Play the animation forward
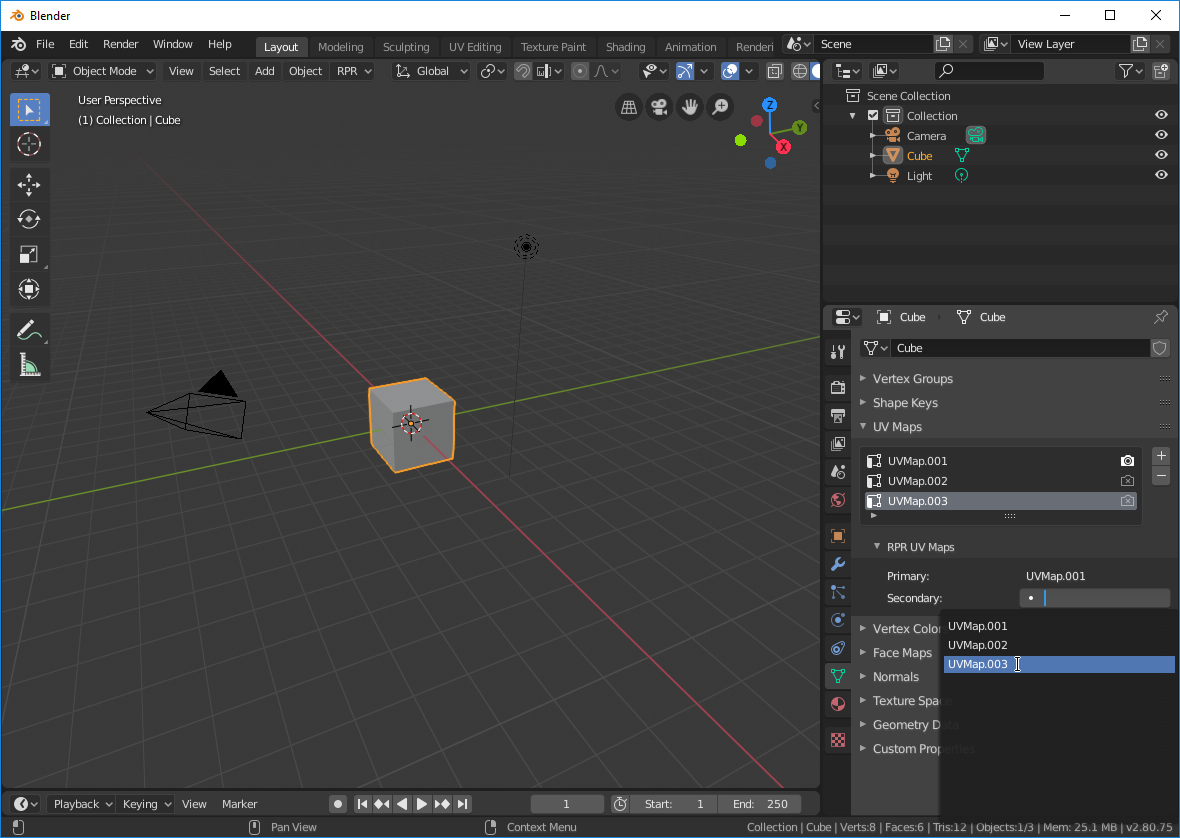Image resolution: width=1180 pixels, height=838 pixels. pos(421,804)
